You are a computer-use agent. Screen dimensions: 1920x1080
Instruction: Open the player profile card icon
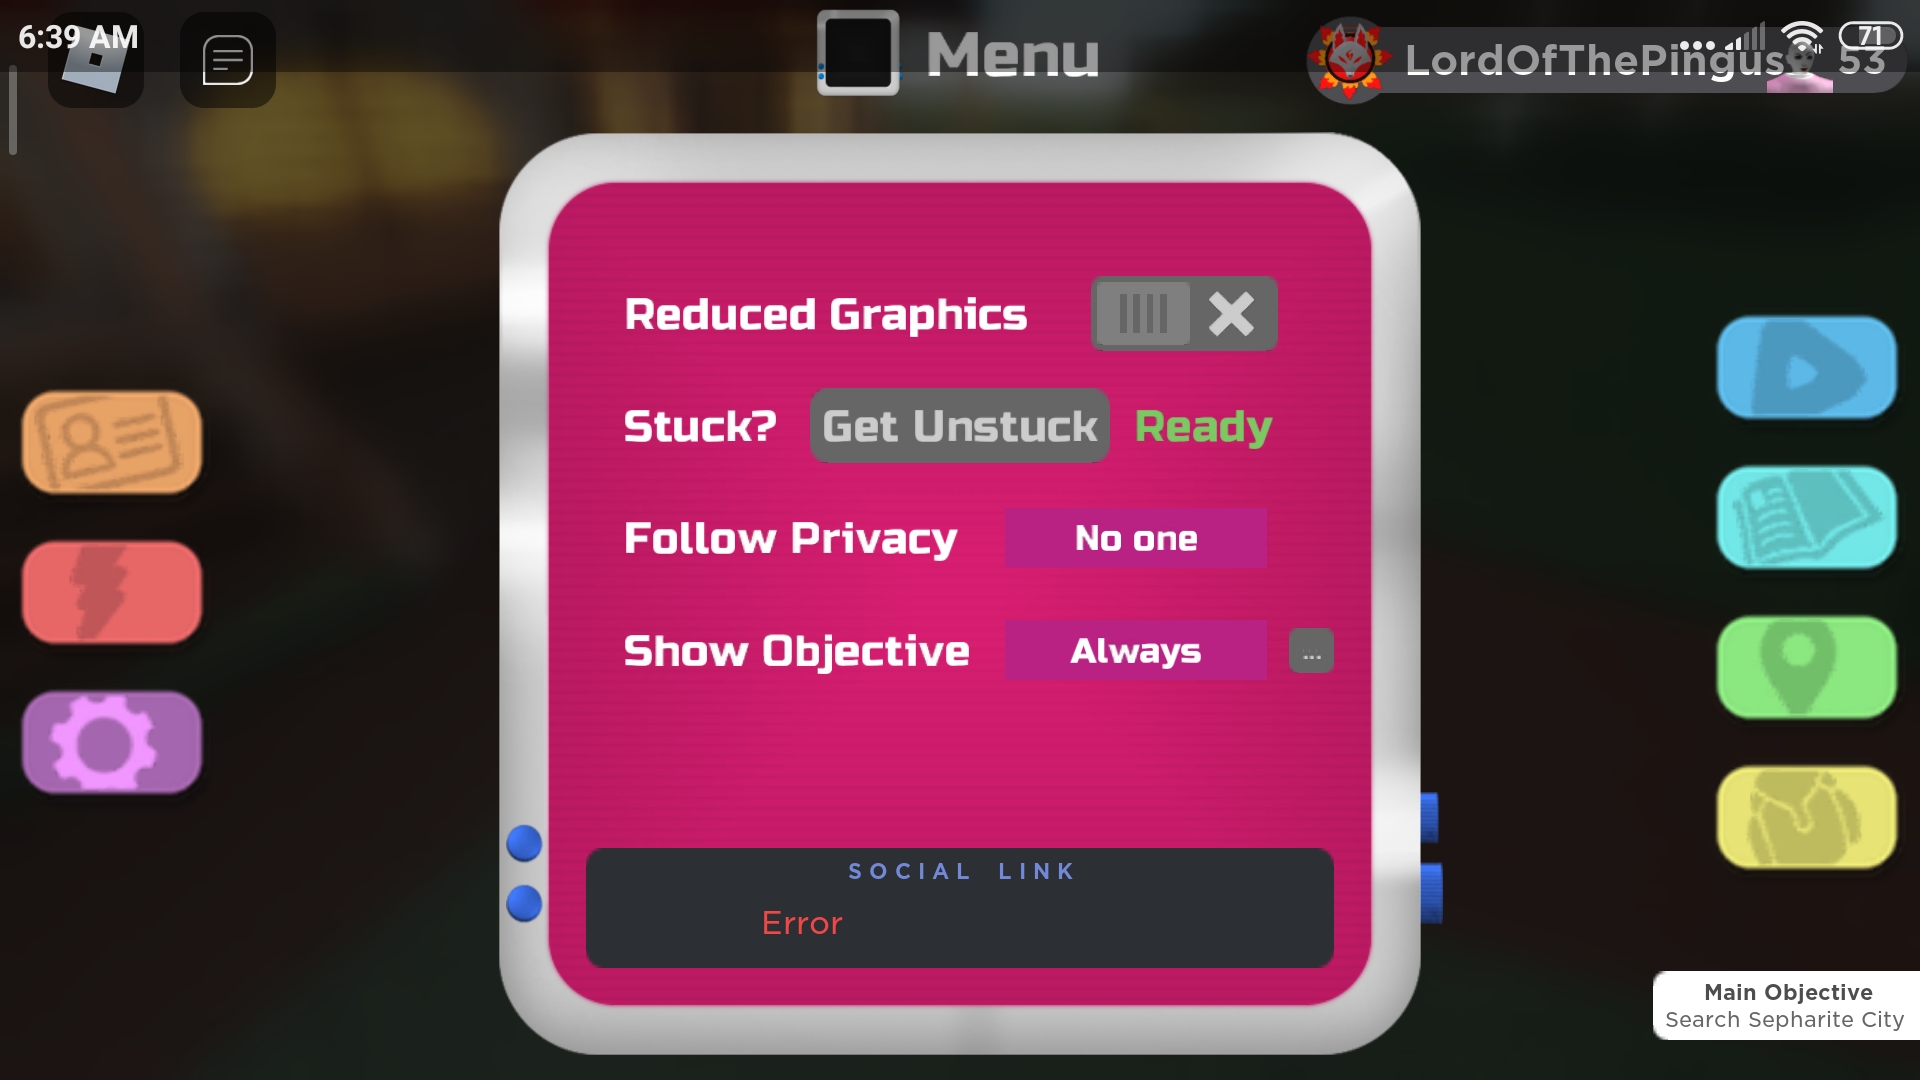point(112,442)
